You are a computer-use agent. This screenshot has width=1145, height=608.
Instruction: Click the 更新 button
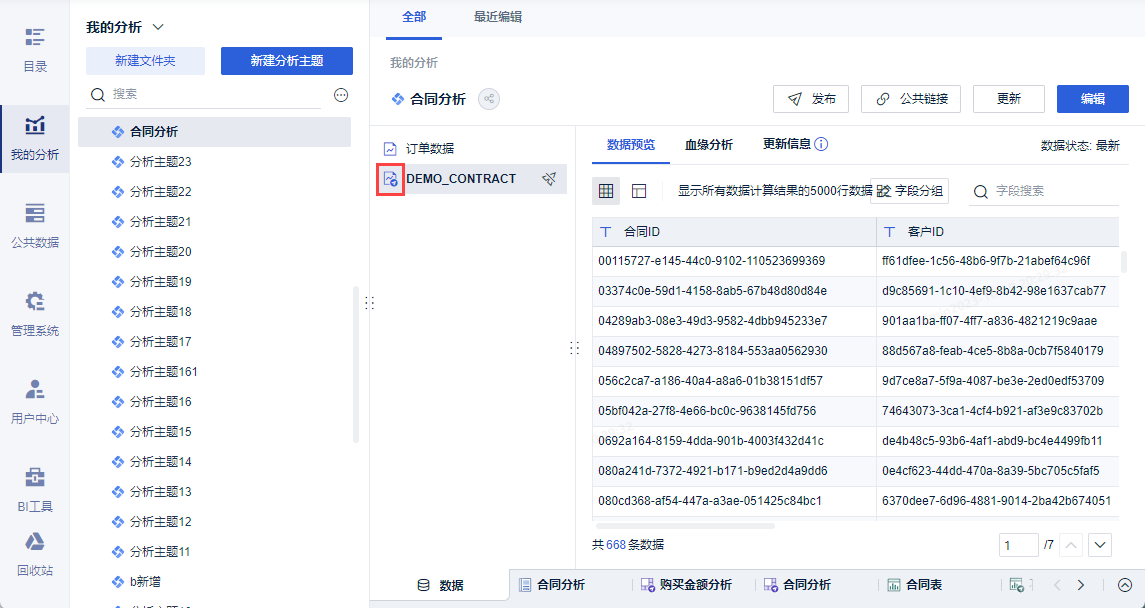click(x=1009, y=99)
